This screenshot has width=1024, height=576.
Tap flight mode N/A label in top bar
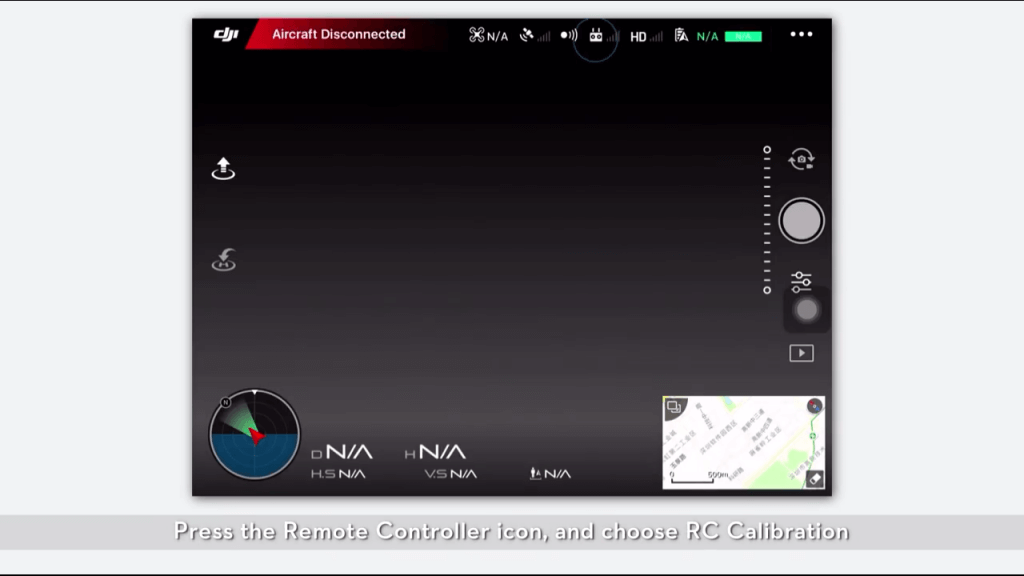point(498,37)
